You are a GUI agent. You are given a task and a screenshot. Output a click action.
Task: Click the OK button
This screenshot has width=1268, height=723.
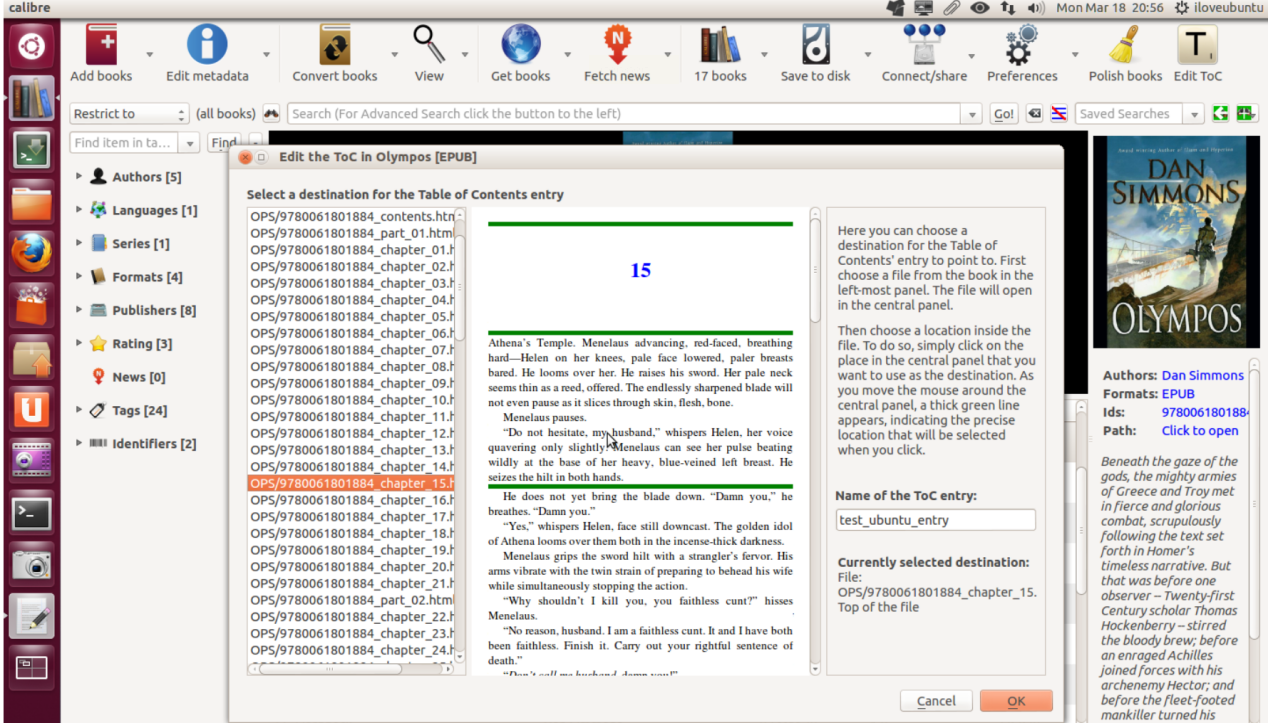(x=1016, y=701)
